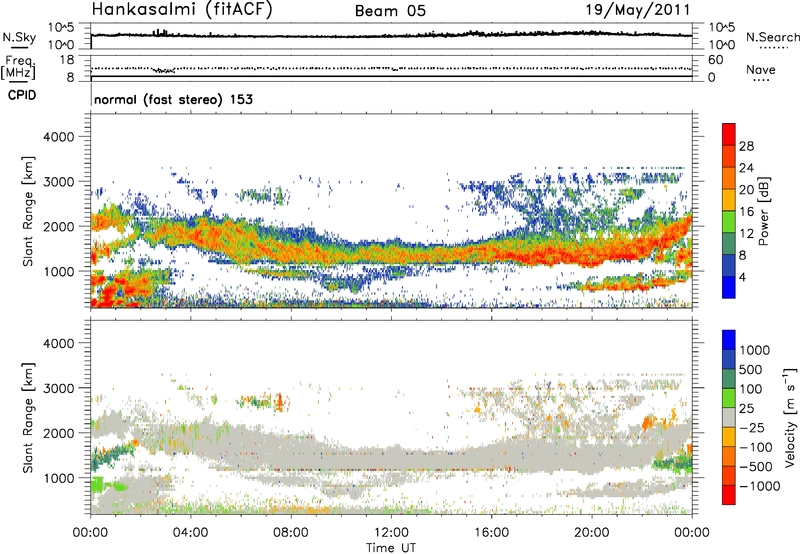This screenshot has width=800, height=554.
Task: Click the Hankasalmi (fitACF) plot title
Action: click(182, 10)
